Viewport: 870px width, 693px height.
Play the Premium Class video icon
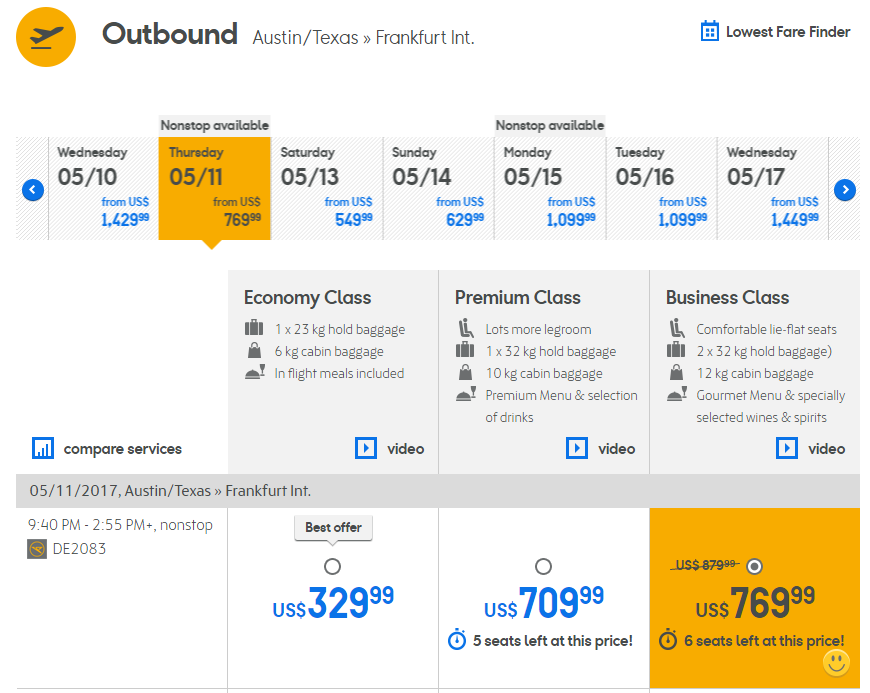577,448
